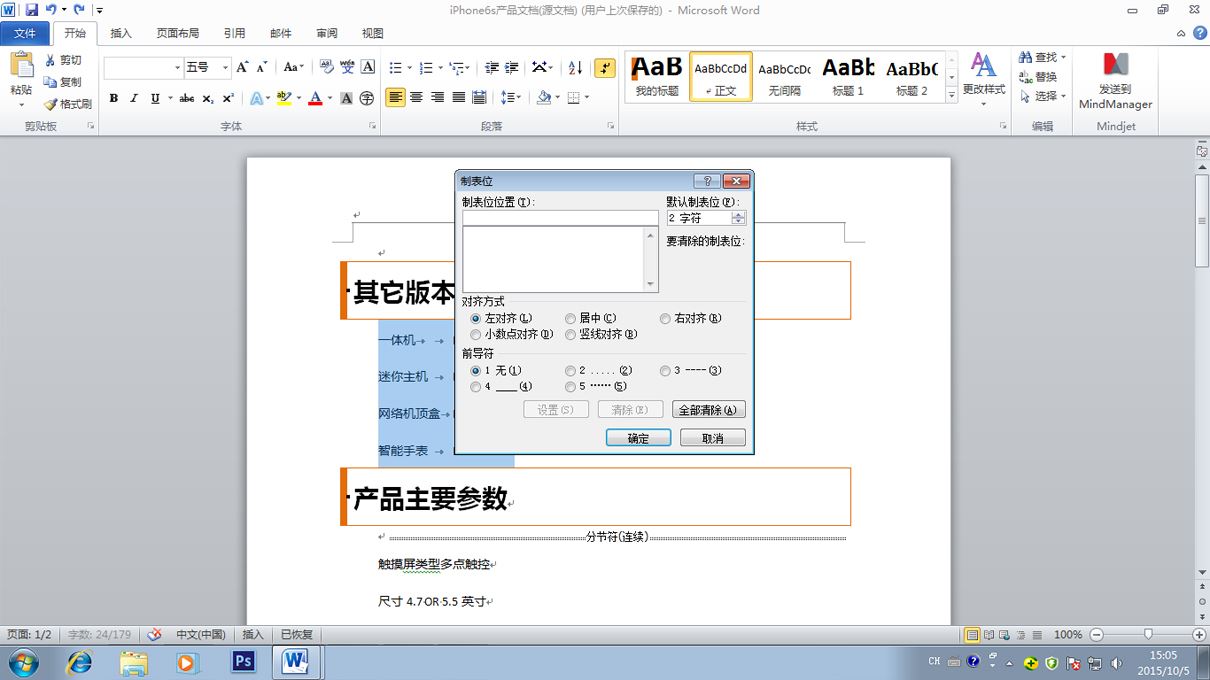This screenshot has height=680, width=1210.
Task: Decrease paragraph indent
Action: (x=491, y=67)
